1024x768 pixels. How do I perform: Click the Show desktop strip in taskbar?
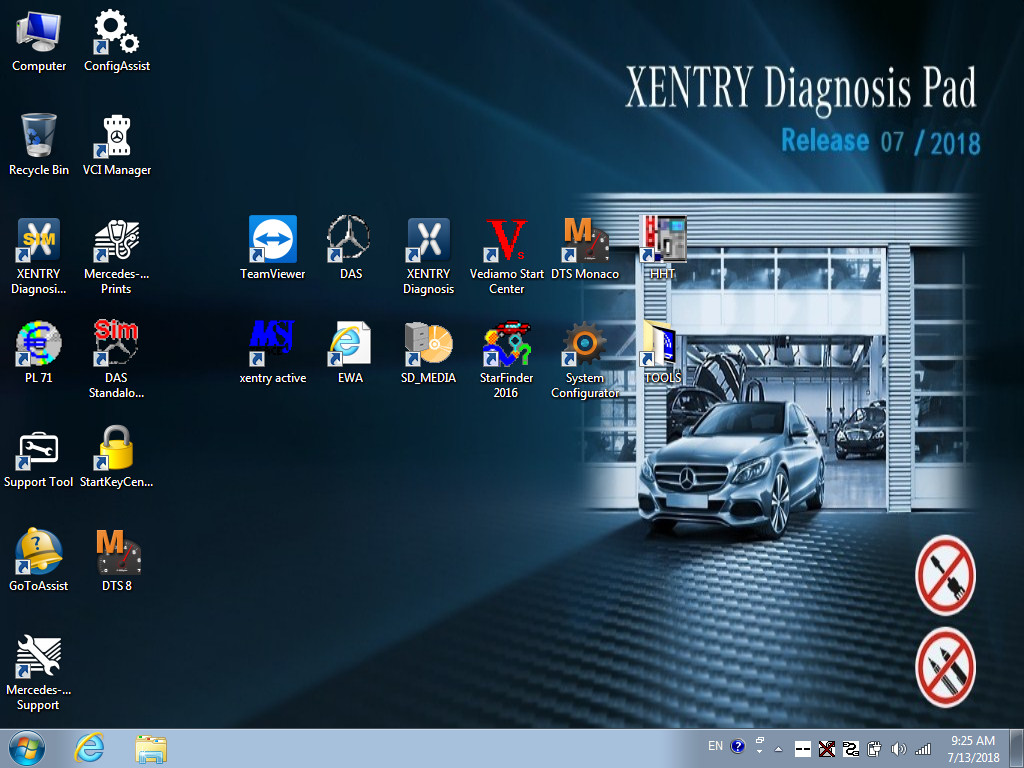pyautogui.click(x=1017, y=748)
